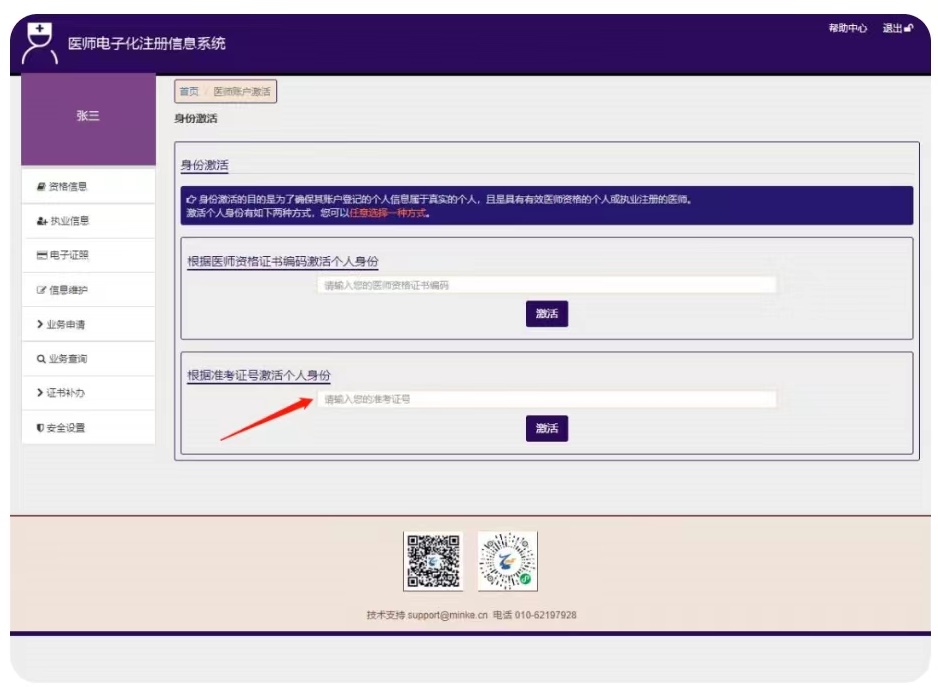Screen dimensions: 938x692
Task: Click the edit icon beside 信息维护
Action: coord(41,290)
